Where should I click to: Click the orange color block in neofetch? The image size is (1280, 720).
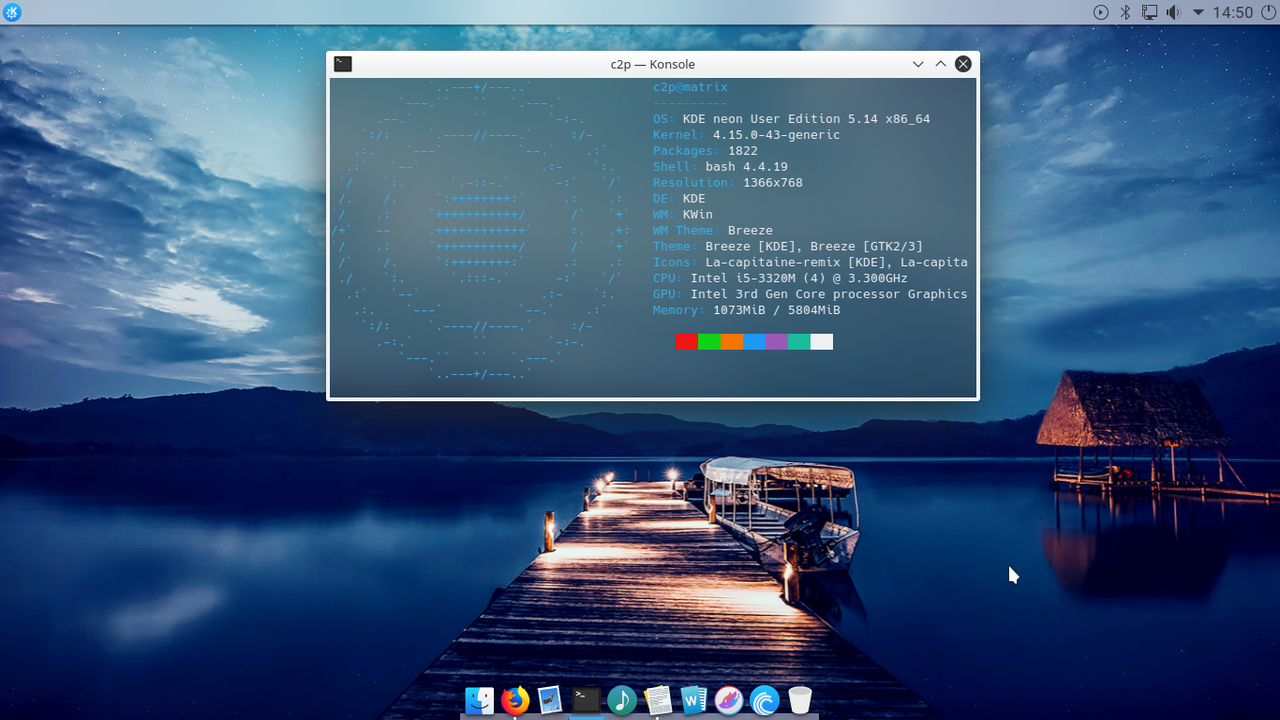731,342
